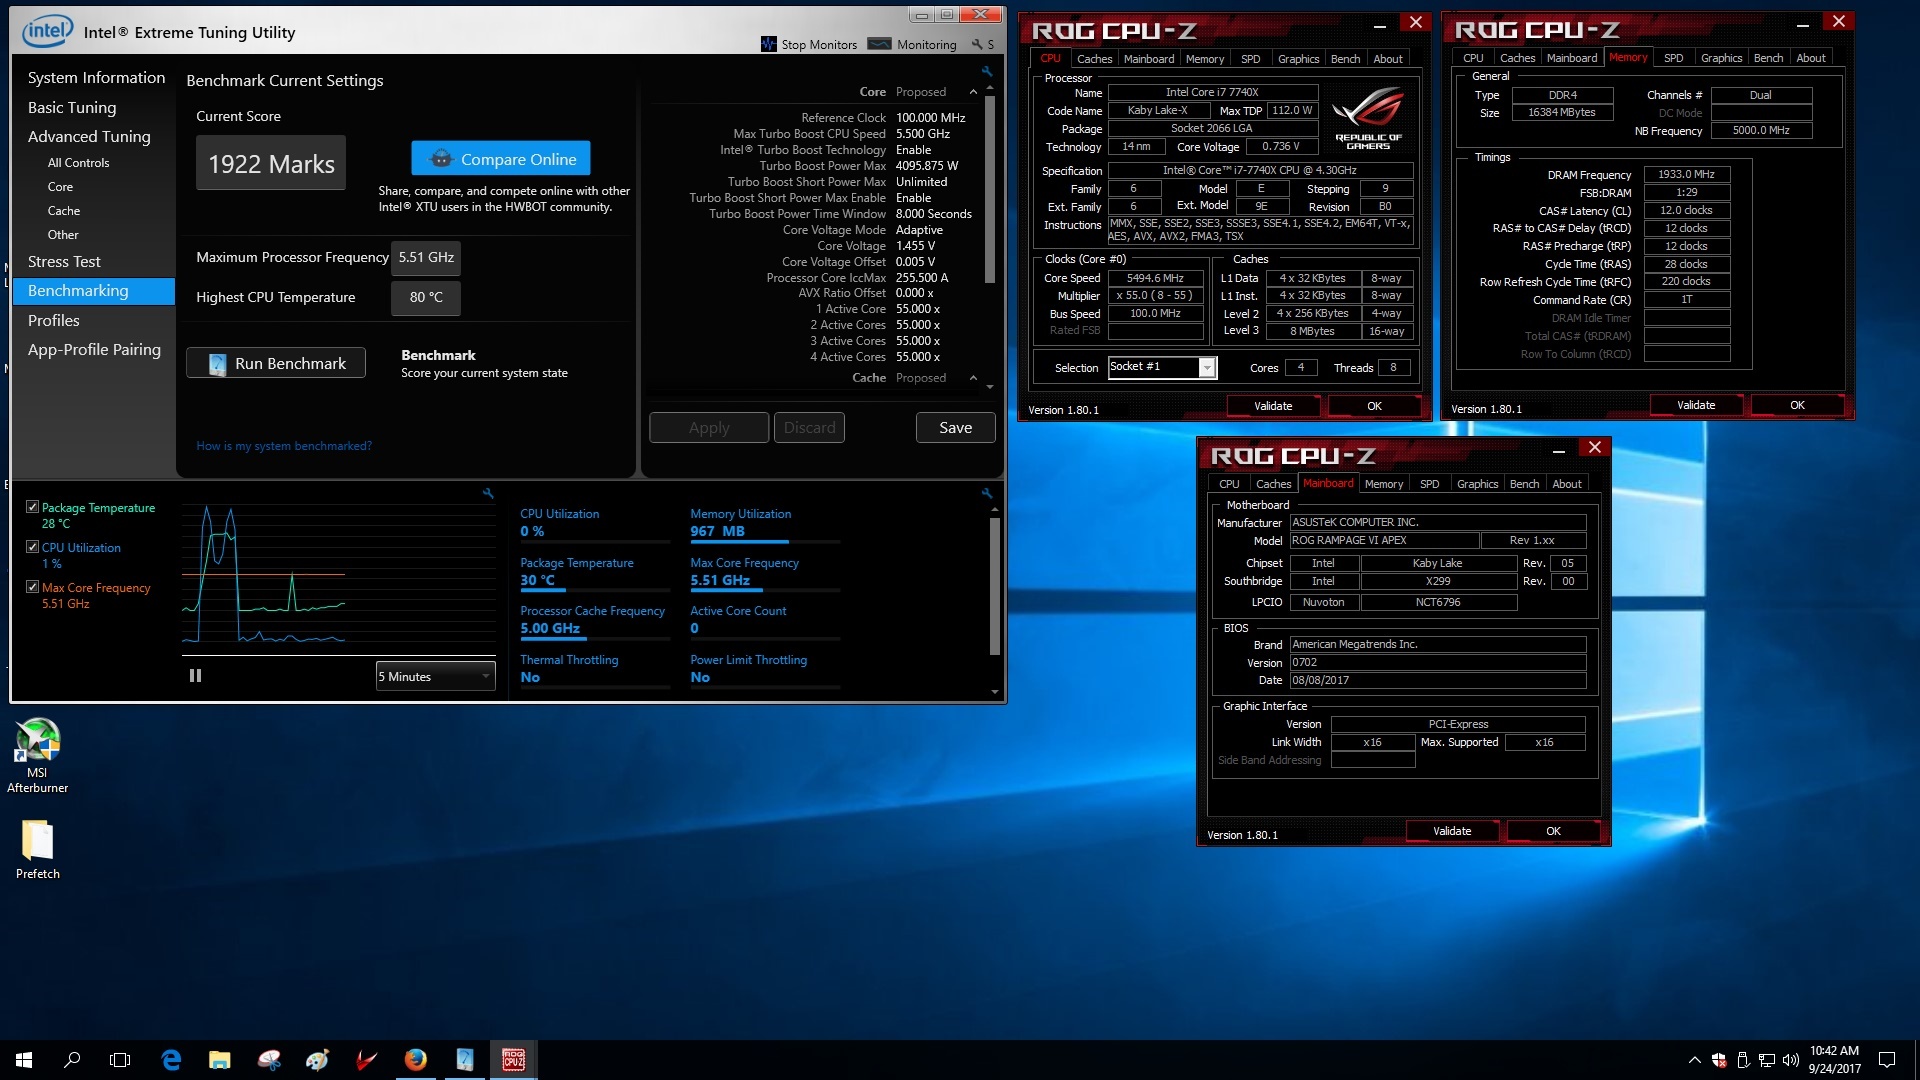The image size is (1920, 1080).
Task: Click the Stop Monitors icon in XTU
Action: click(x=768, y=44)
